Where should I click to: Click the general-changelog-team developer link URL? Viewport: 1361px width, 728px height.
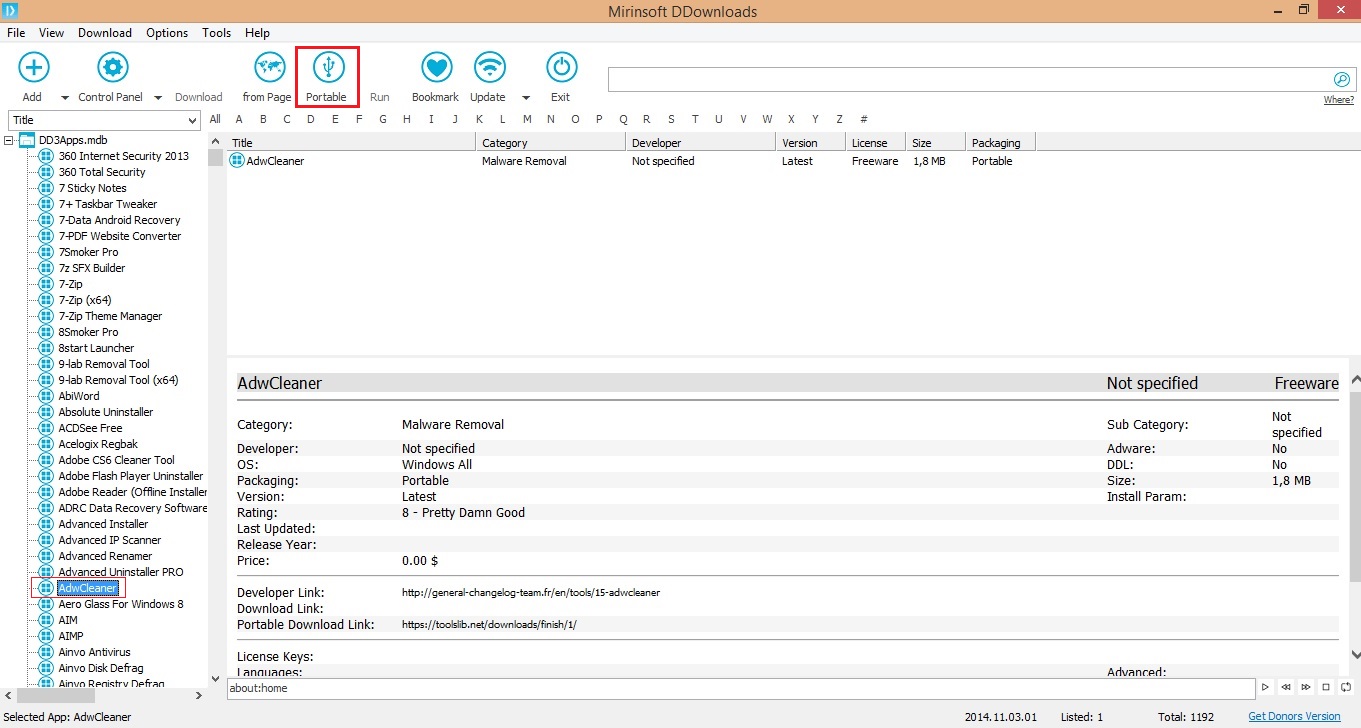531,593
